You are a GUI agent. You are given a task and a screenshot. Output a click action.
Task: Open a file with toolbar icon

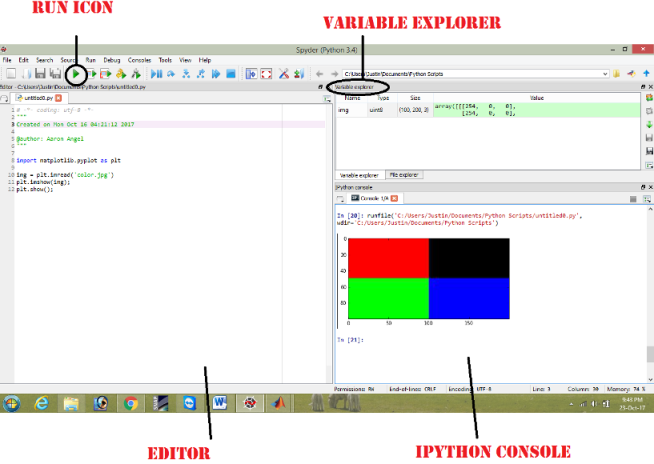[26, 74]
